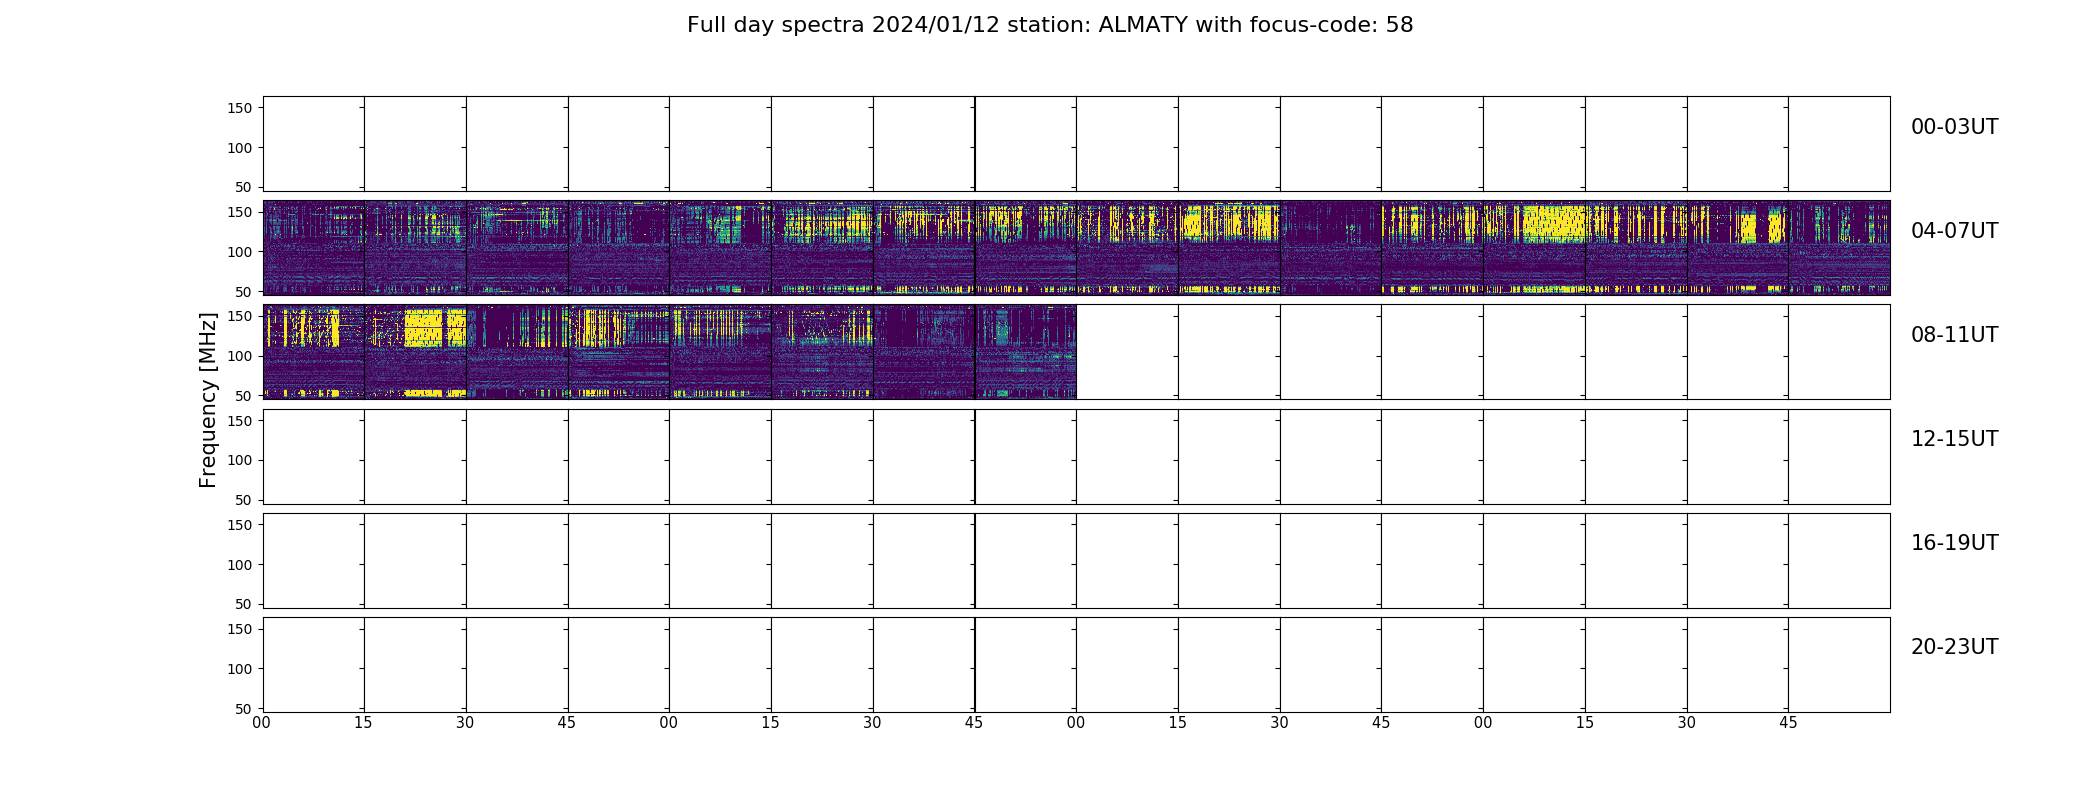Click the '50' tick label of 12-15UT row

tap(245, 500)
